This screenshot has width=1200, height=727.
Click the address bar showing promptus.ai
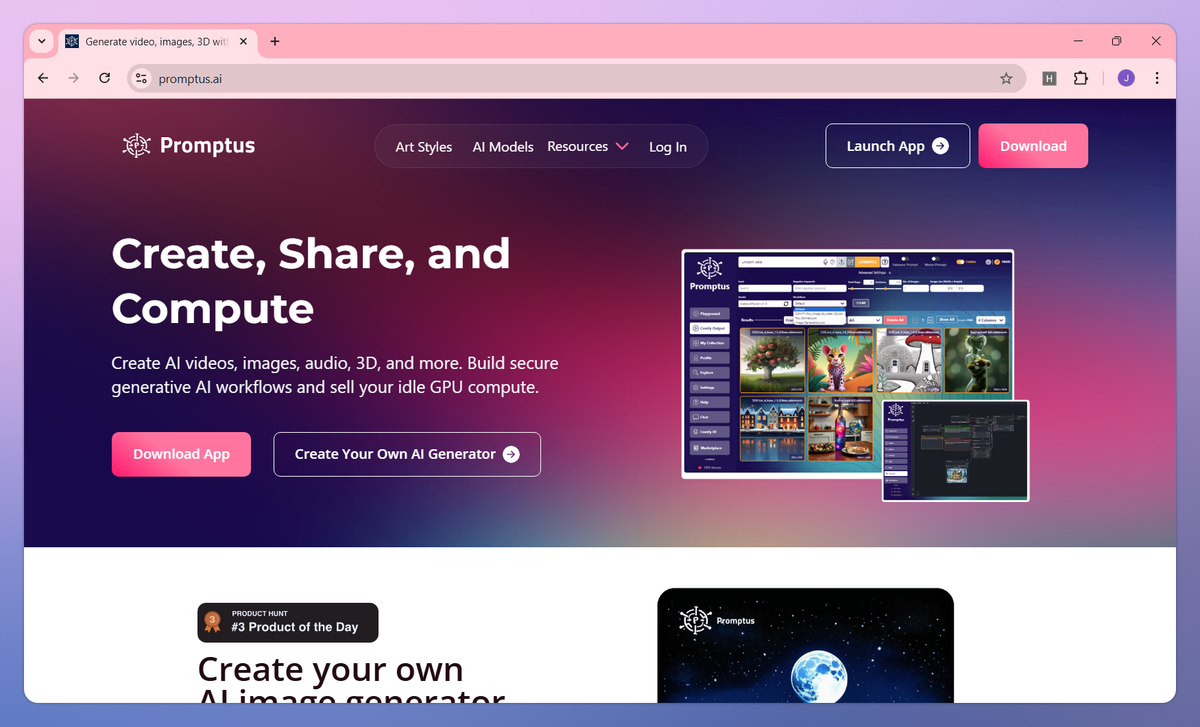coord(576,78)
